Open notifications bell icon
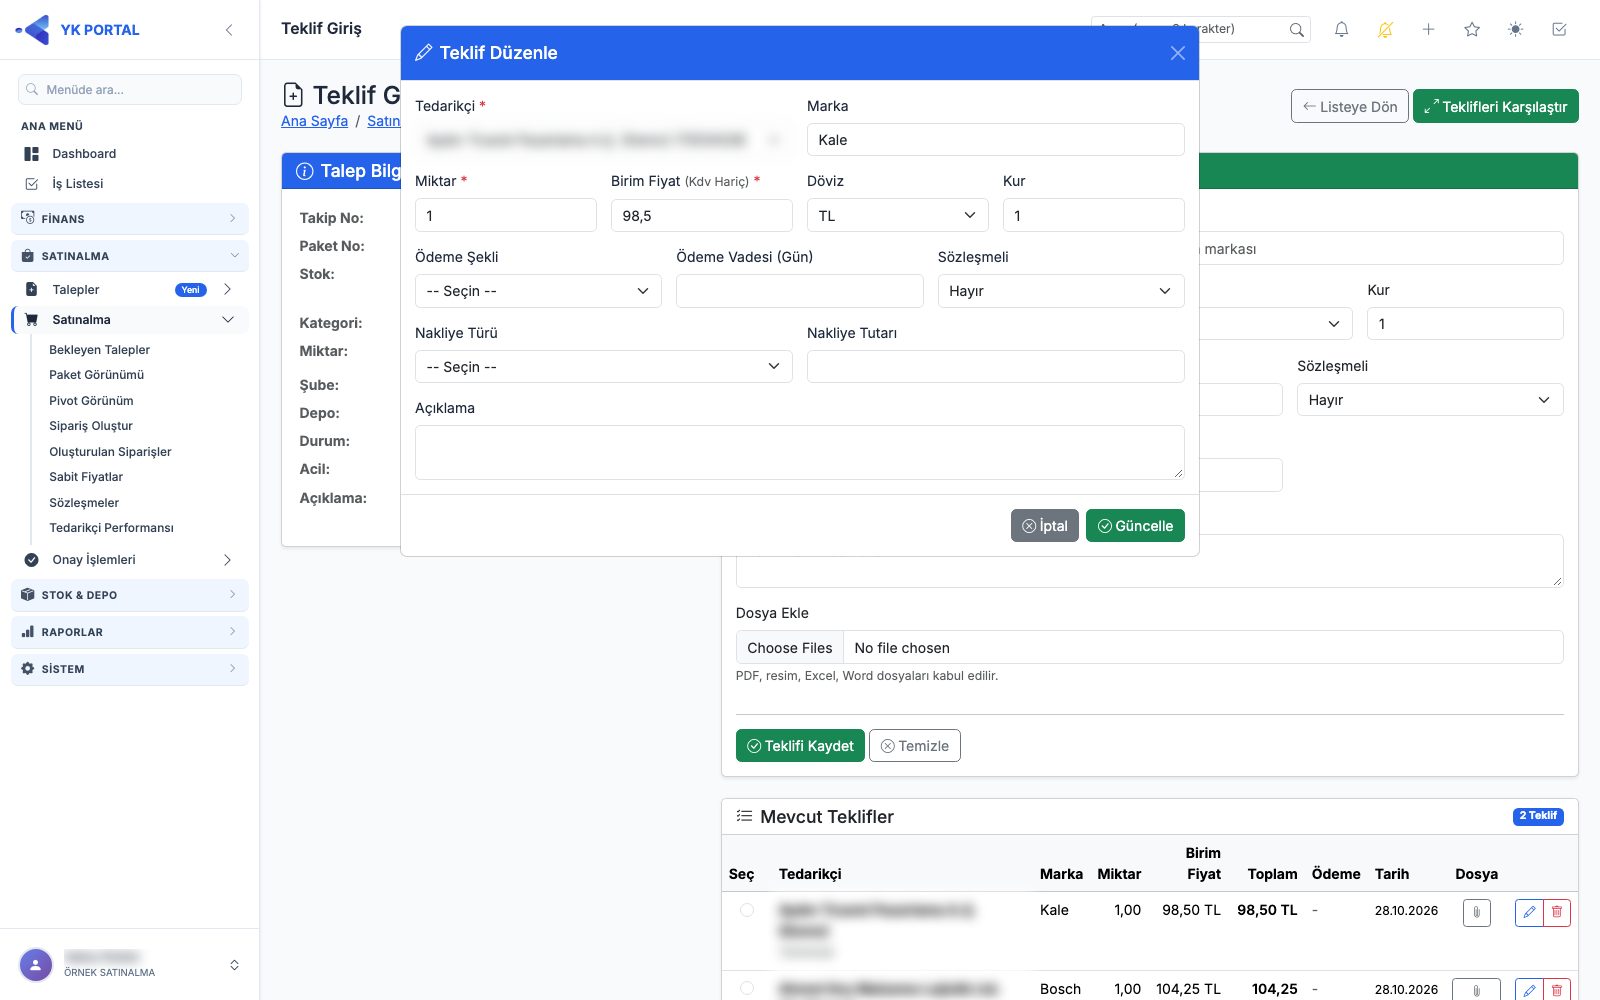Screen dimensions: 1600x1000 click(1342, 30)
